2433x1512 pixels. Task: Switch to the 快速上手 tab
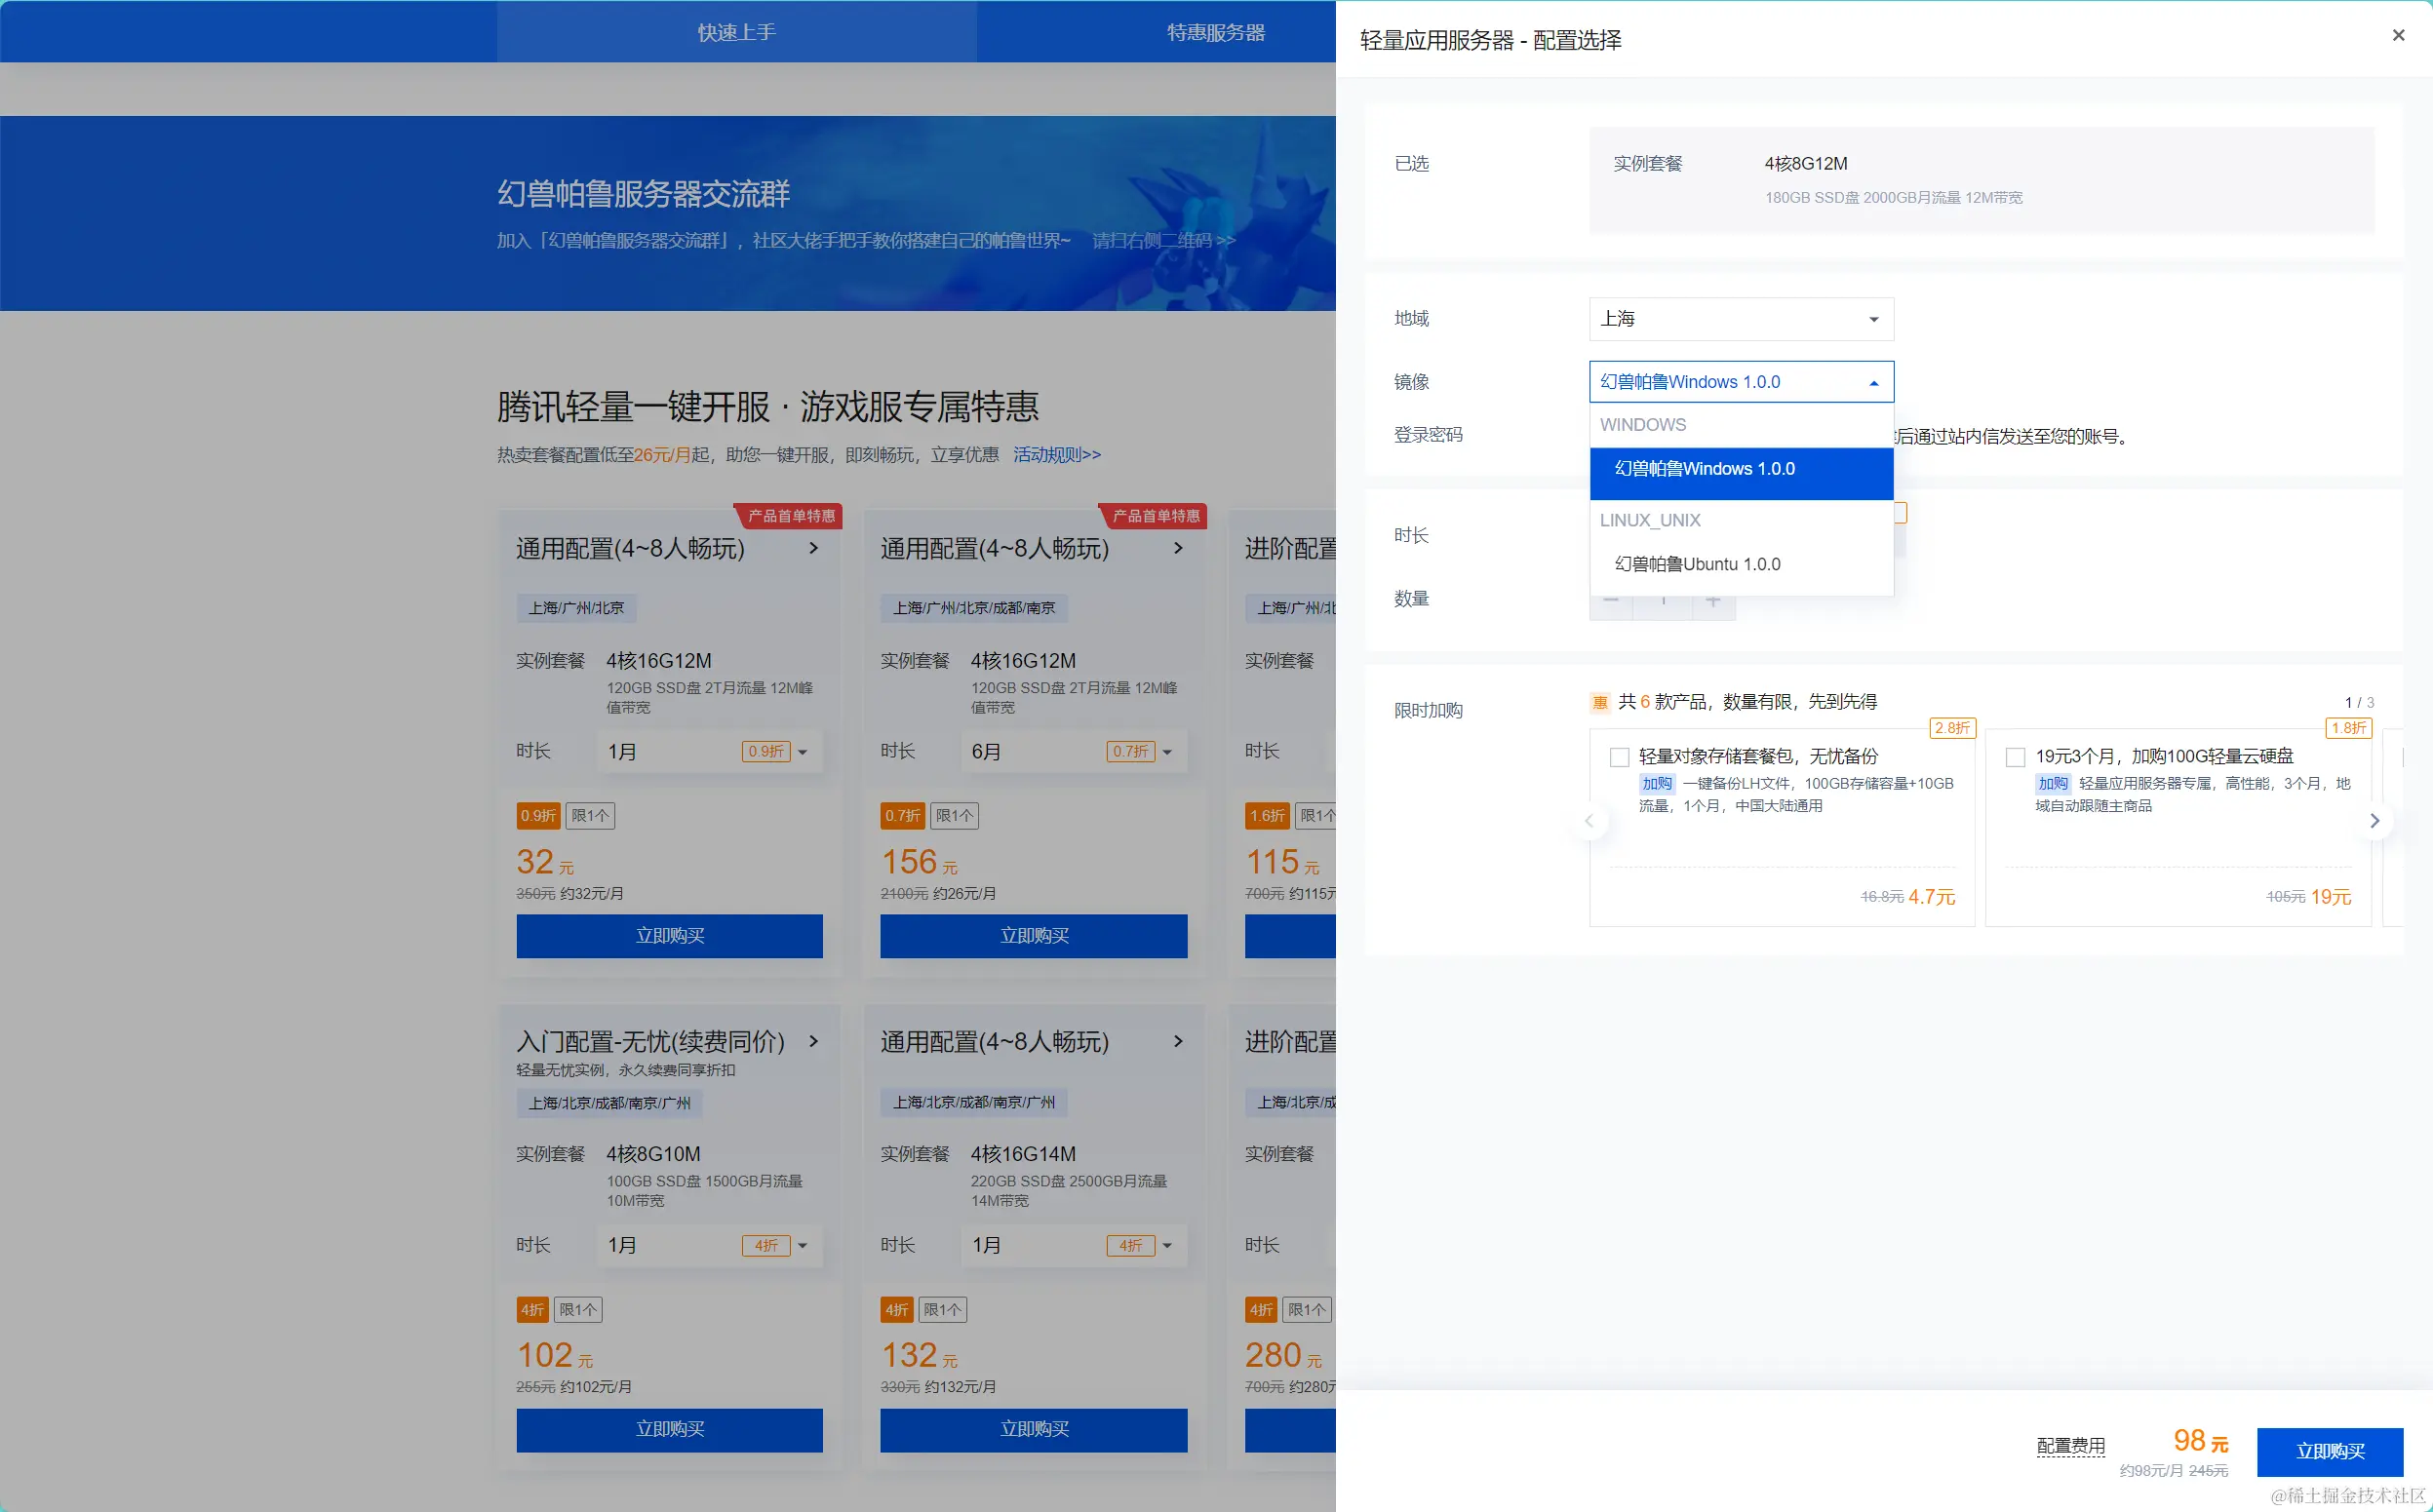736,32
